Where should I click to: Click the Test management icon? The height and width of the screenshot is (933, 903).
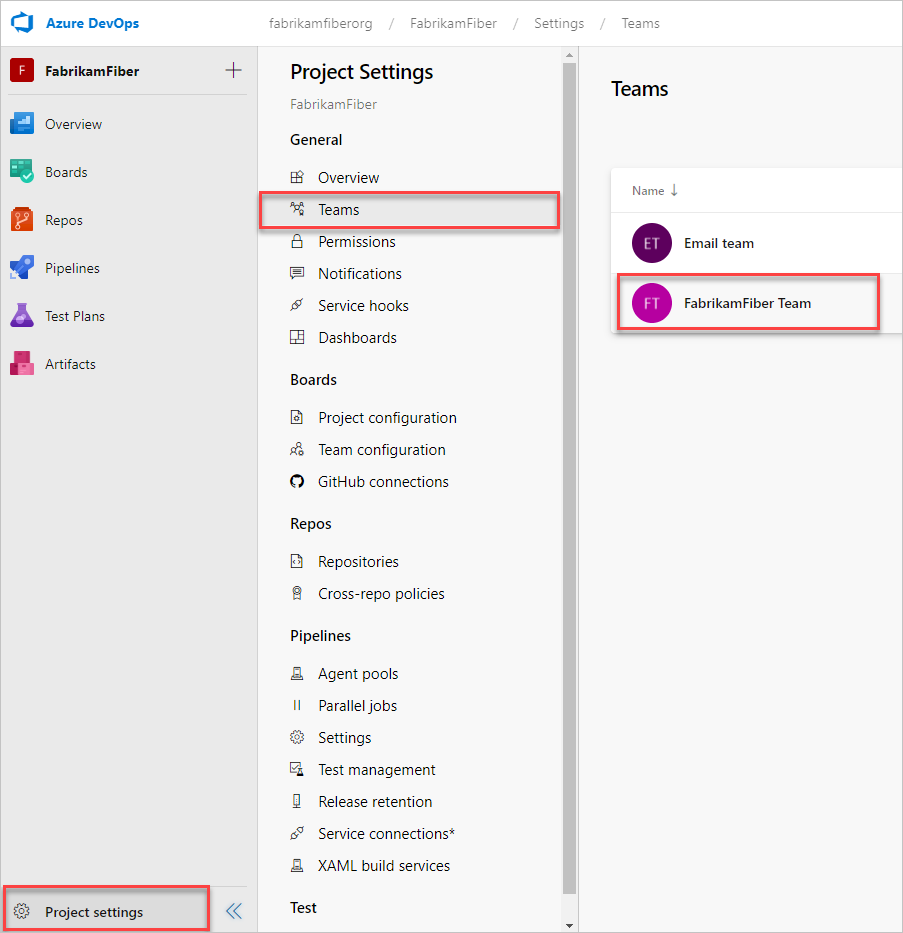(297, 769)
